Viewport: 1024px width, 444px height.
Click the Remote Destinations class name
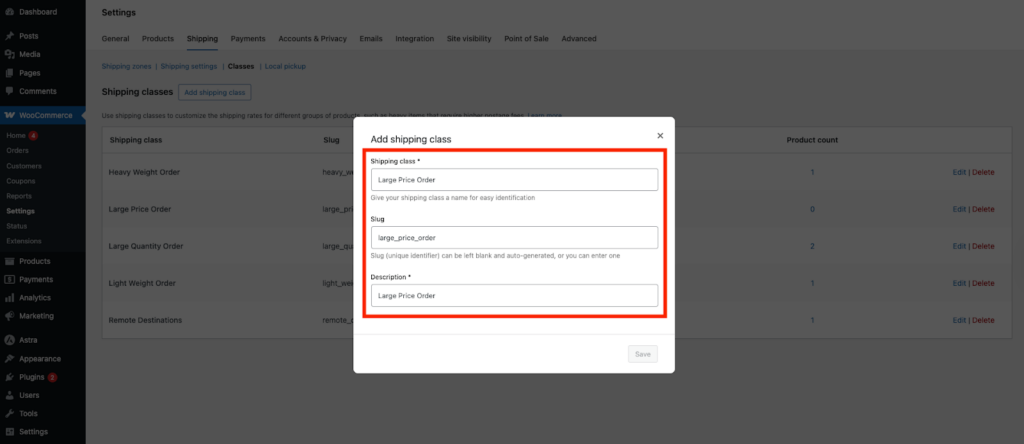click(145, 320)
